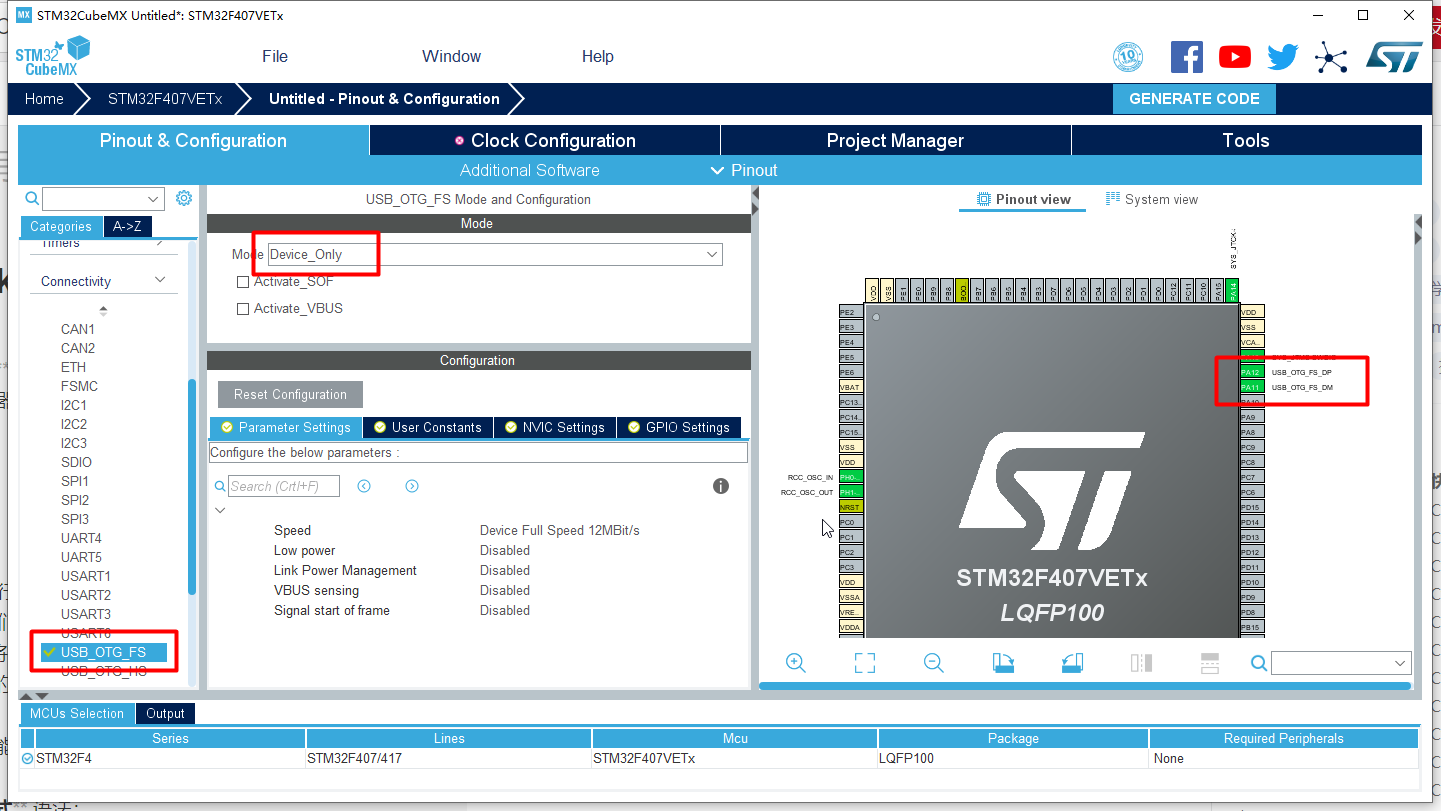The height and width of the screenshot is (811, 1441).
Task: Click best fit icon above chip diagram
Action: click(864, 662)
